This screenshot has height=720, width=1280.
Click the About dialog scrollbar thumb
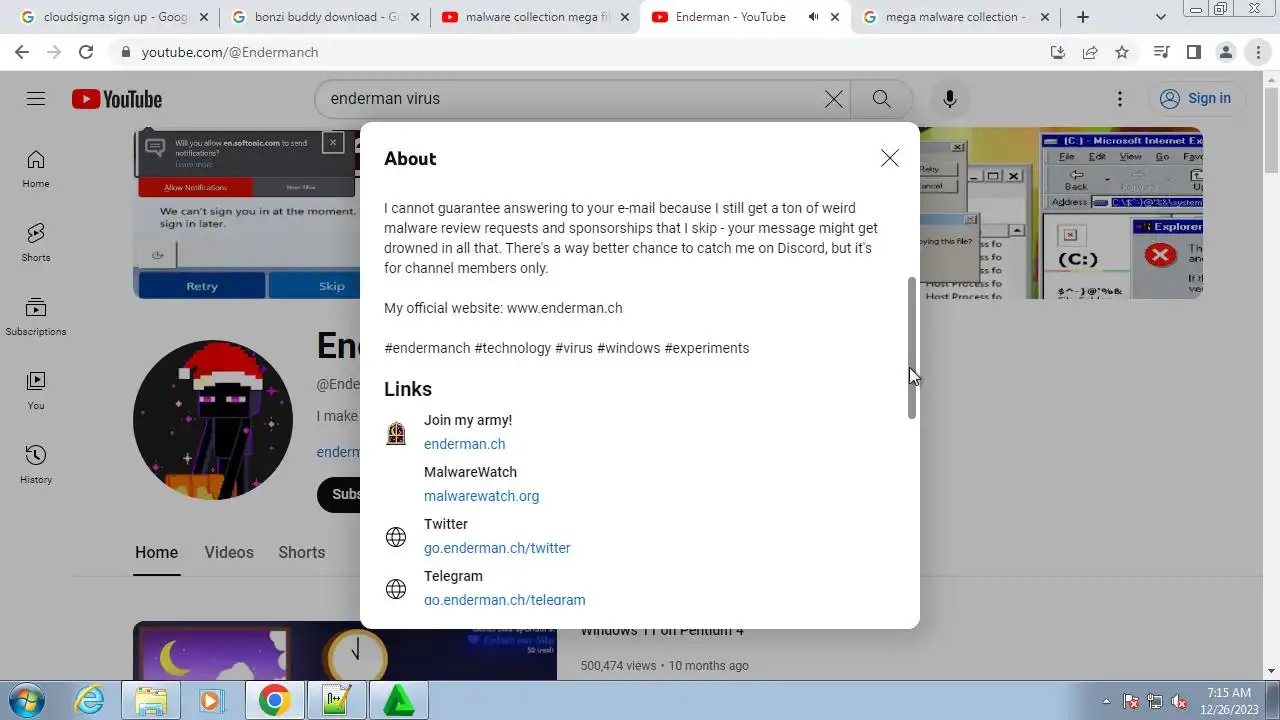[912, 348]
